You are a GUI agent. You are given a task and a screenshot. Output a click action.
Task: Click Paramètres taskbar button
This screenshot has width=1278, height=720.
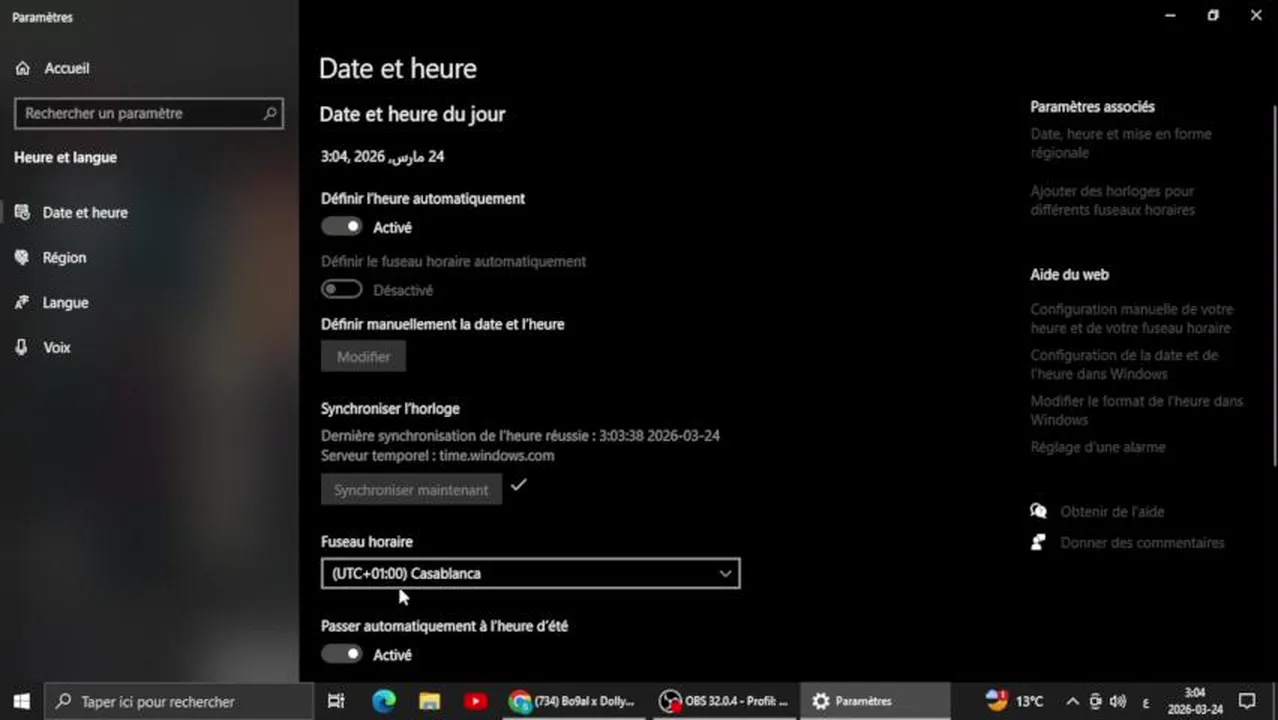876,701
